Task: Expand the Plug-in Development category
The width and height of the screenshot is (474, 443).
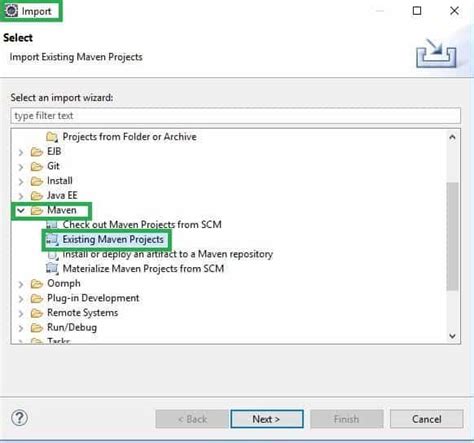Action: click(x=21, y=299)
